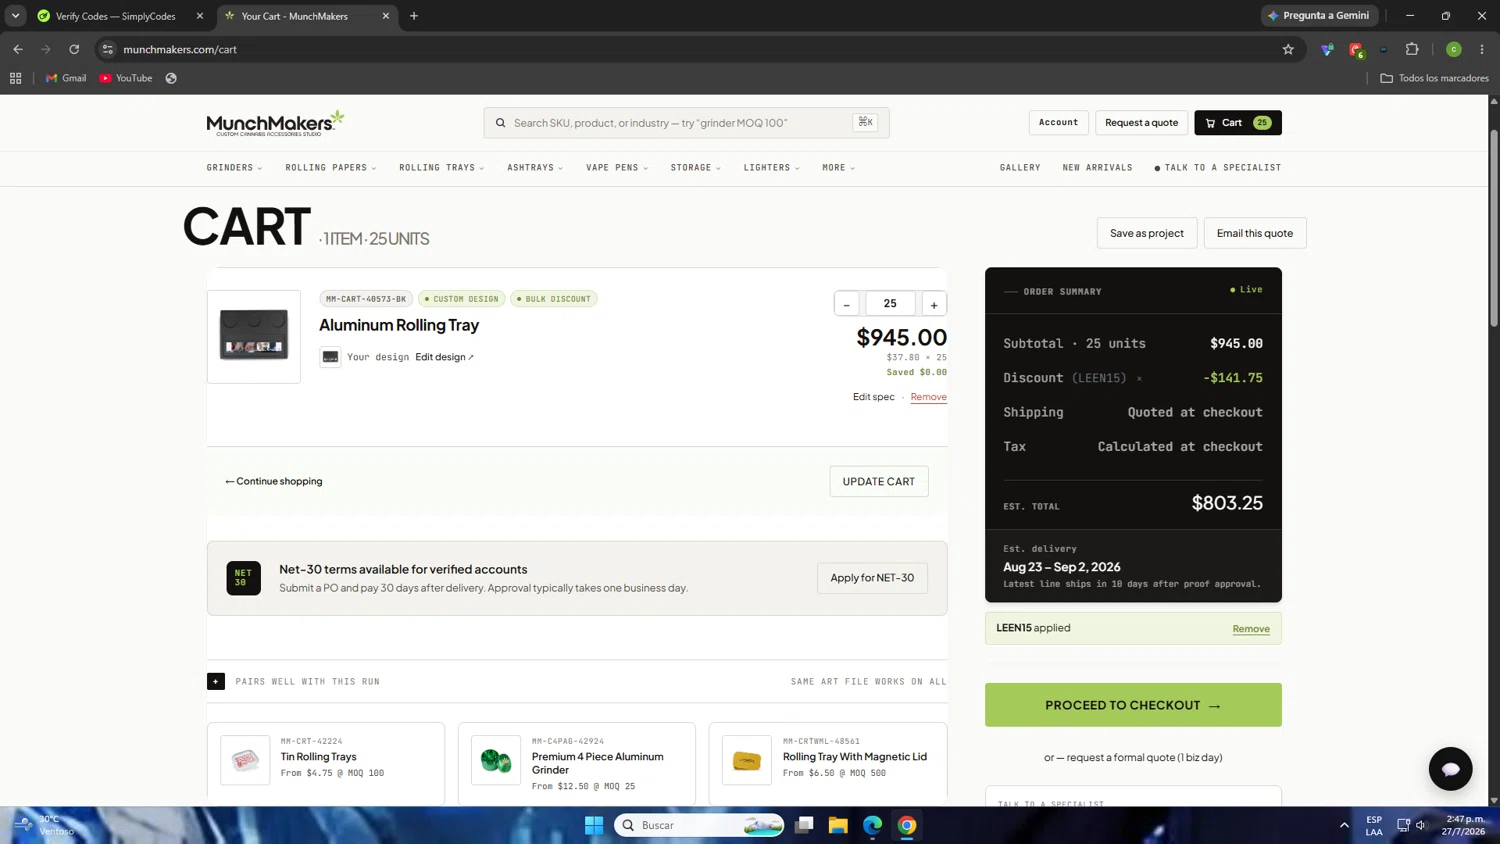The width and height of the screenshot is (1500, 844).
Task: Click Apply for NET-30
Action: click(872, 578)
